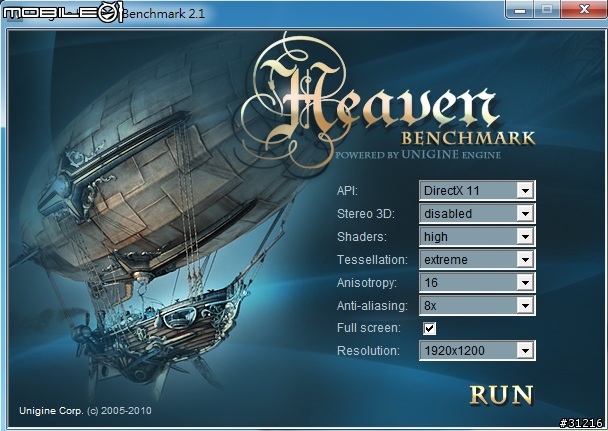Click the 'Stereo 3D:' label
The height and width of the screenshot is (431, 608).
click(x=366, y=214)
